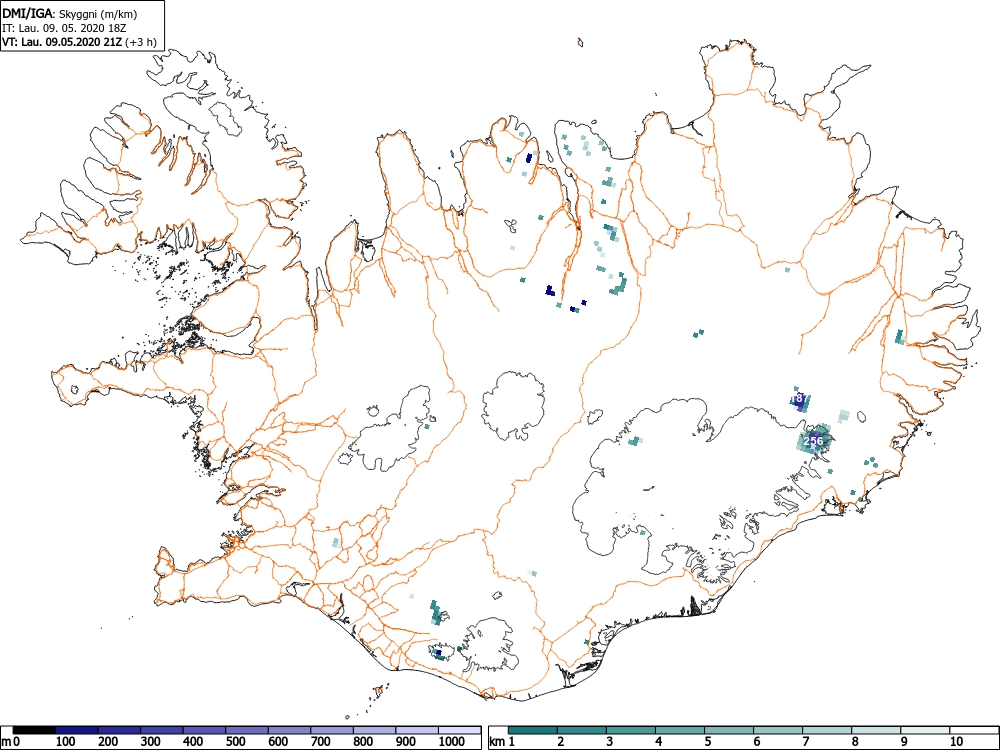
Task: Pick the 100–200 m dark navy legend swatch
Action: pyautogui.click(x=77, y=730)
